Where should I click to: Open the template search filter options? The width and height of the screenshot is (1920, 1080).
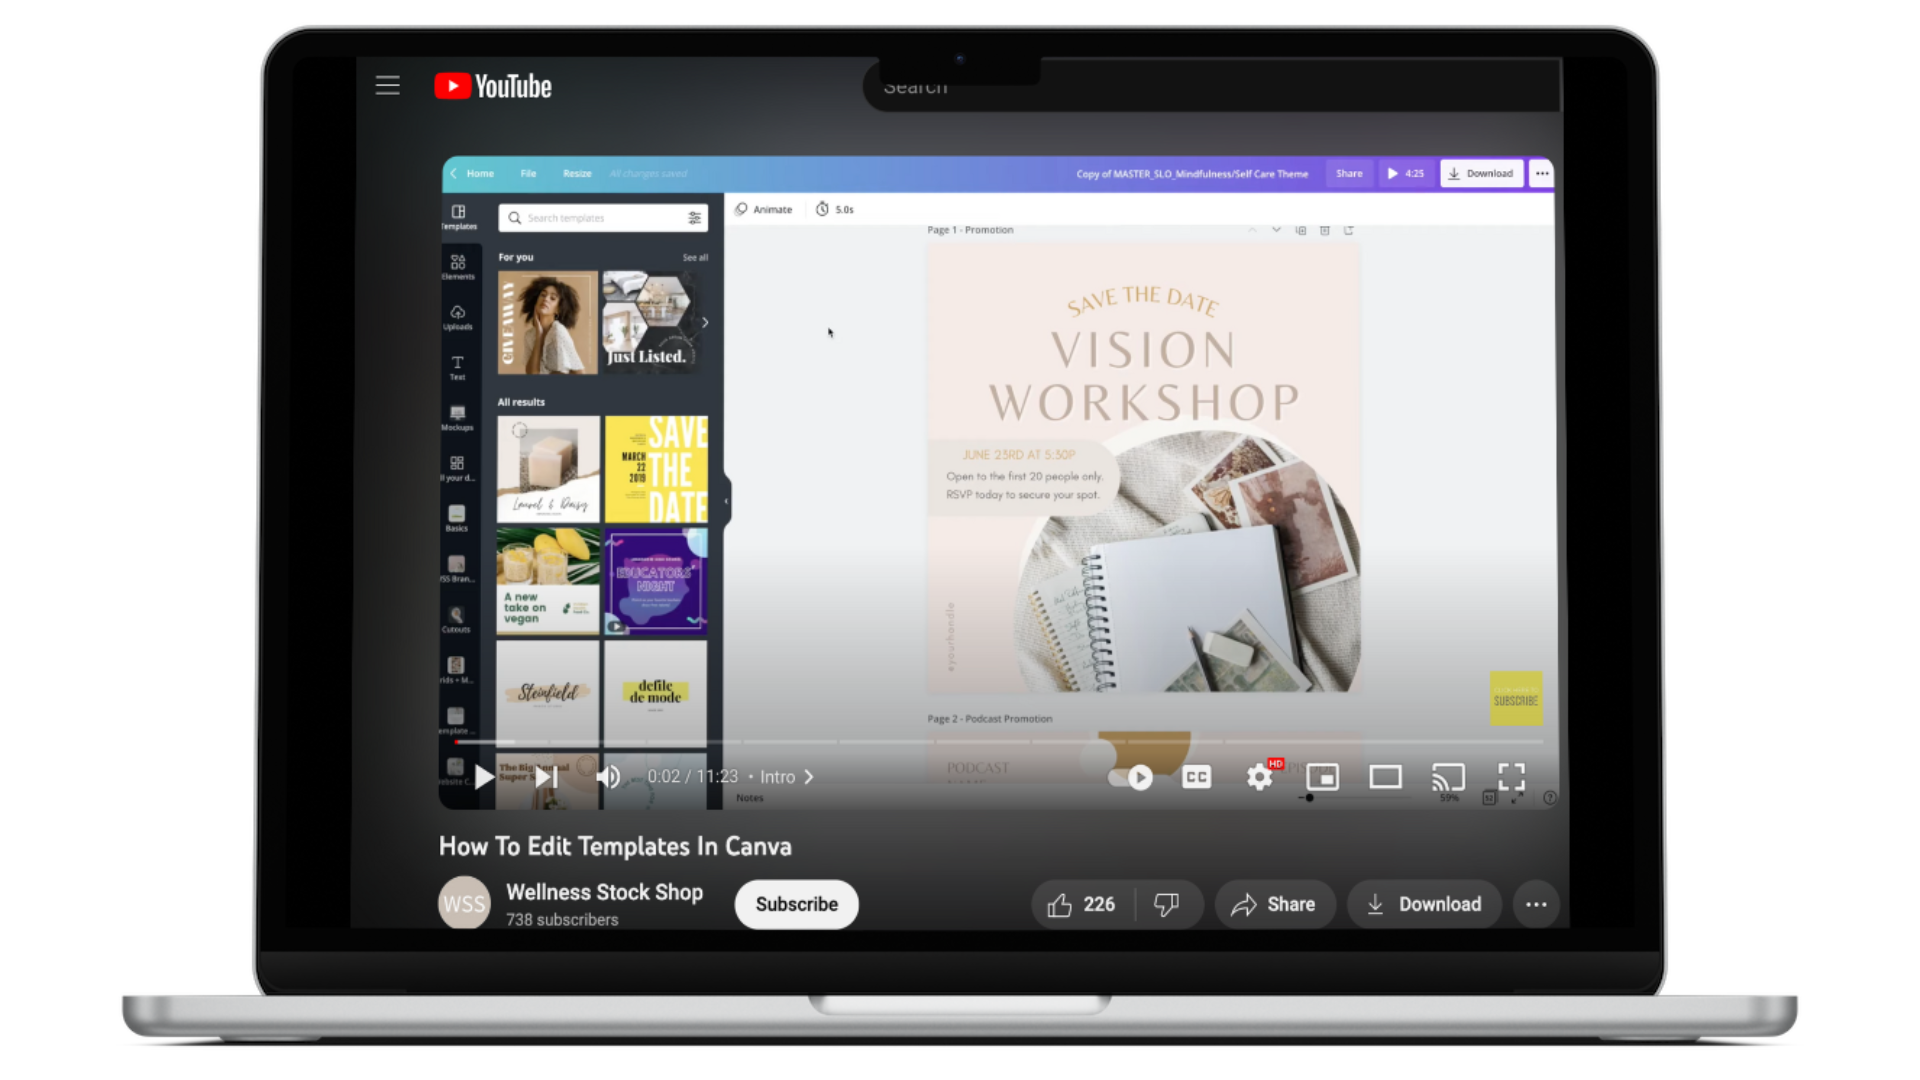tap(694, 218)
